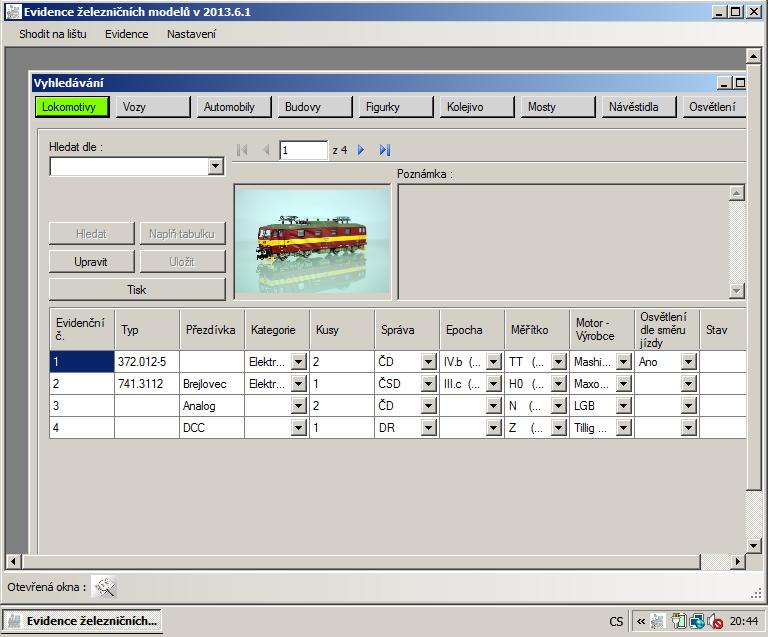768x637 pixels.
Task: Show hidden tray icons chevron
Action: click(x=641, y=621)
